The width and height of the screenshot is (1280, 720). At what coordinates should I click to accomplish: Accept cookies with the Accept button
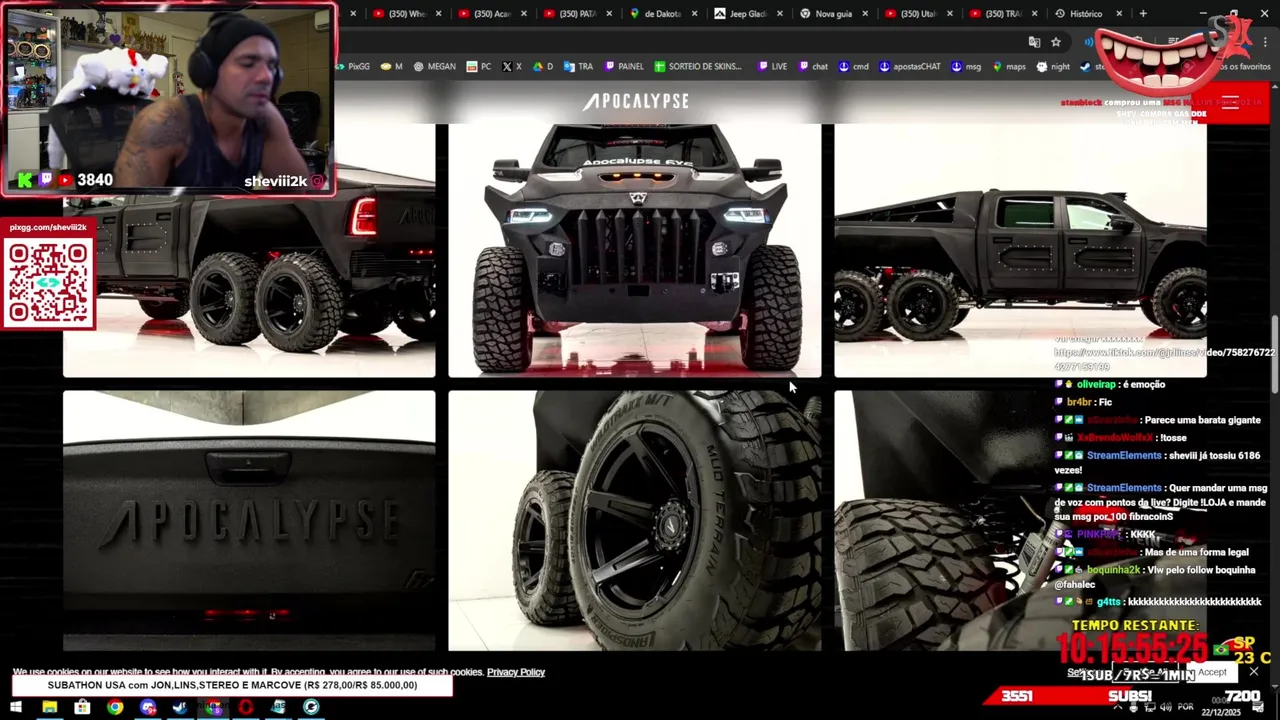point(1212,672)
